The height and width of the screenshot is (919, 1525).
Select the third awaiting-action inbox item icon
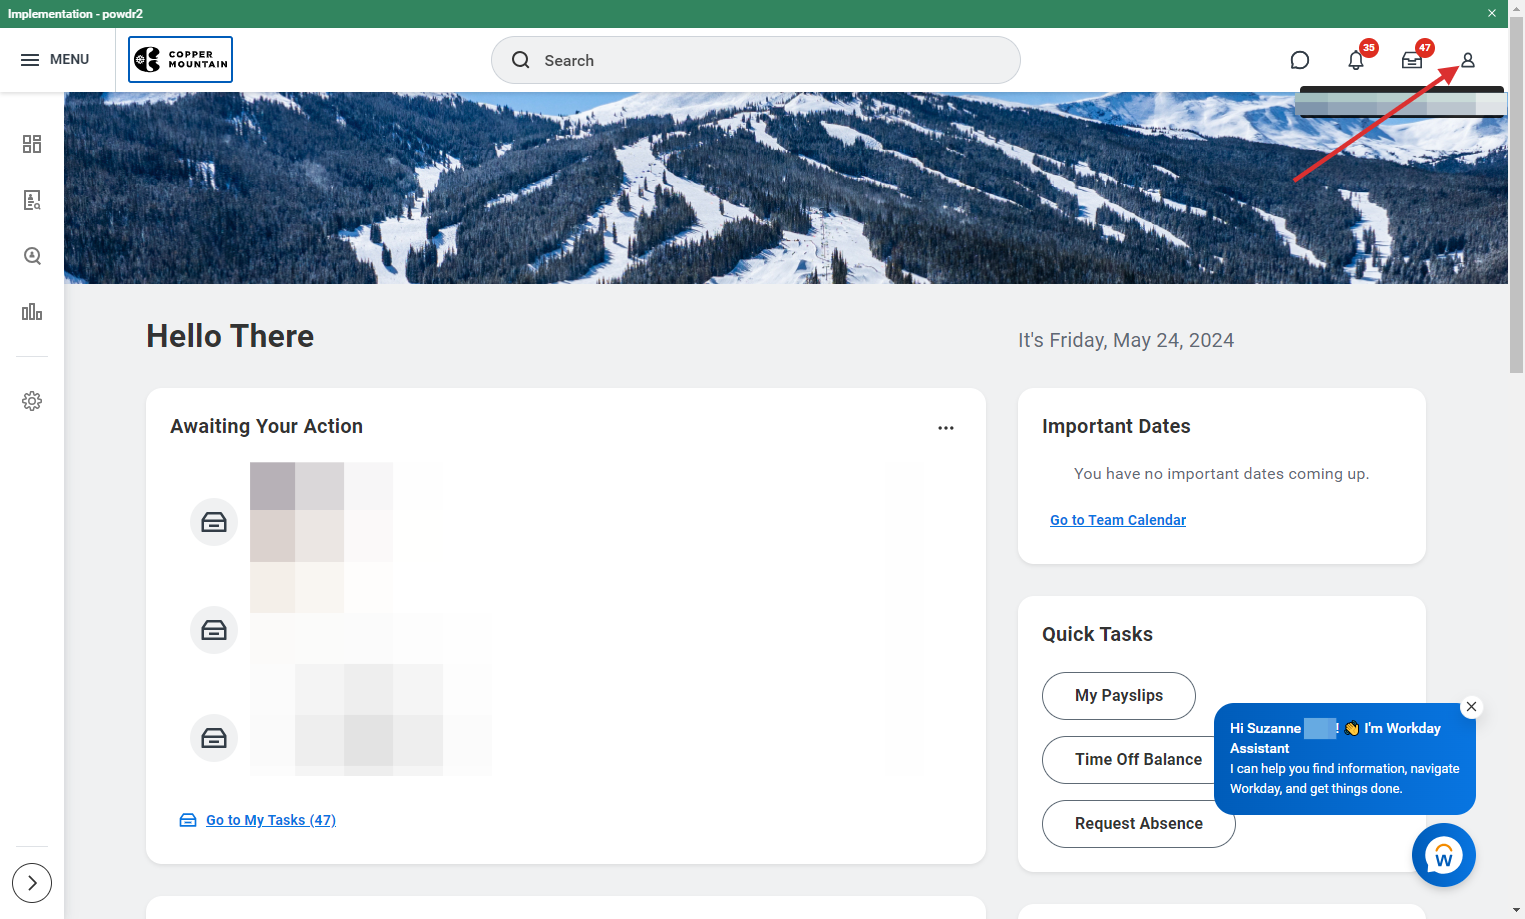(214, 738)
